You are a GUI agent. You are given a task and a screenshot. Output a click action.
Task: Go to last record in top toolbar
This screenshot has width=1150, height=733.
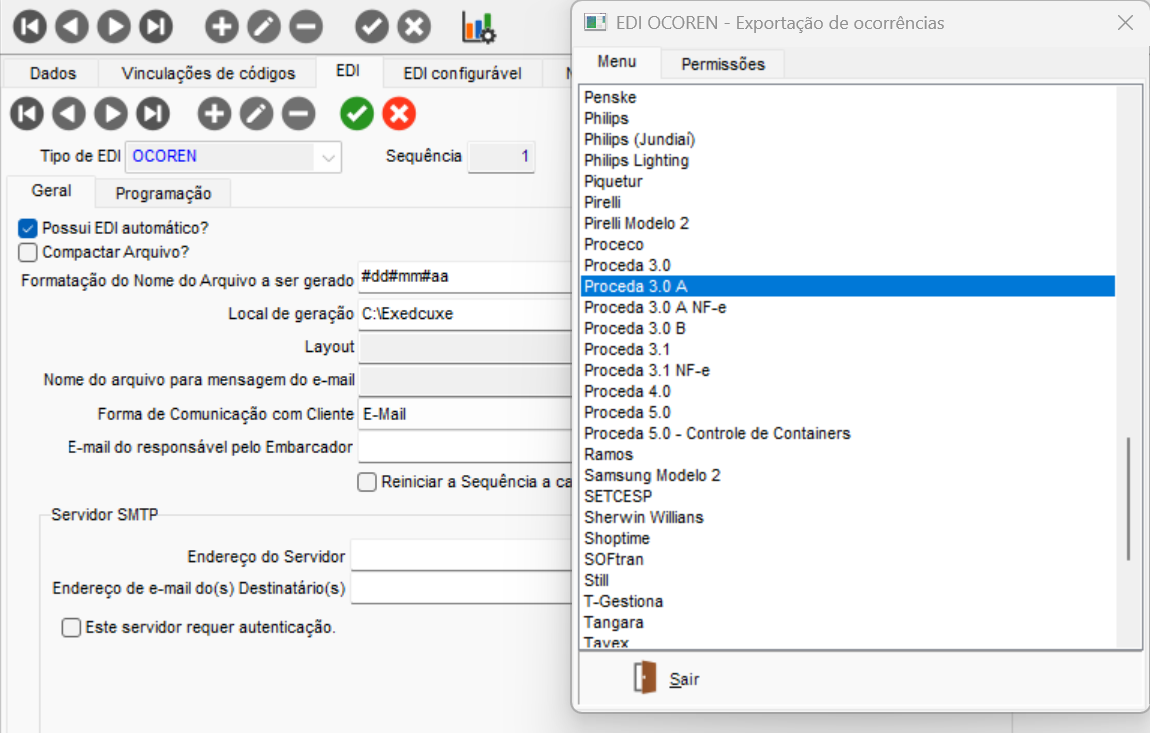[x=156, y=27]
